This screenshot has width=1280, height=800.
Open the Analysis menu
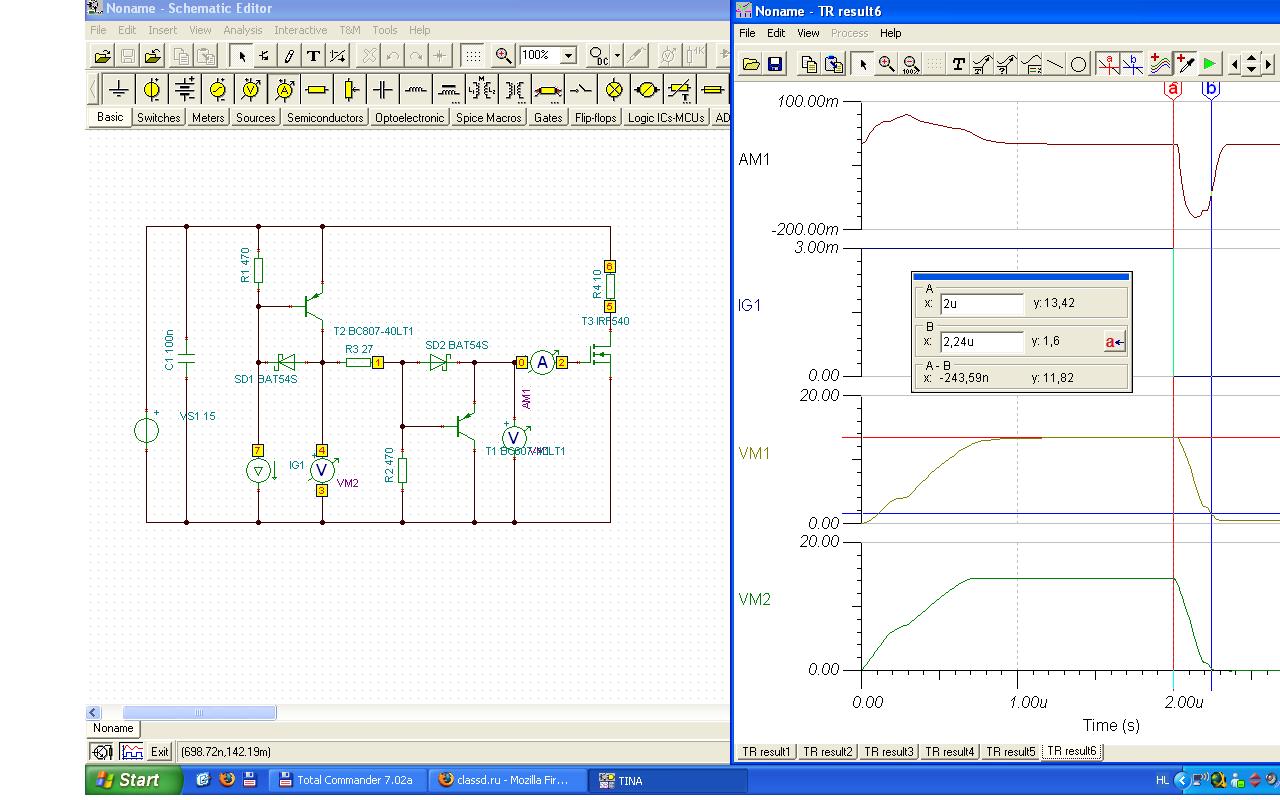point(242,30)
